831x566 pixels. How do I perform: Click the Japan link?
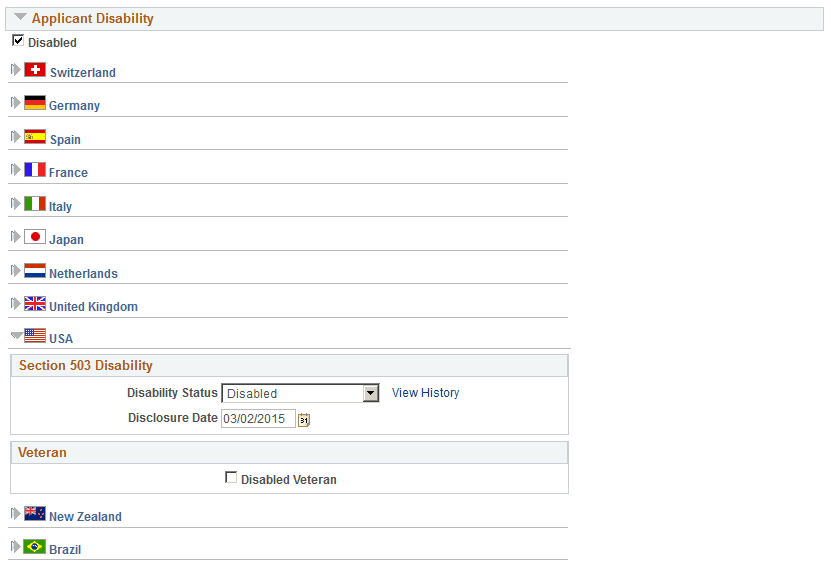click(x=66, y=240)
